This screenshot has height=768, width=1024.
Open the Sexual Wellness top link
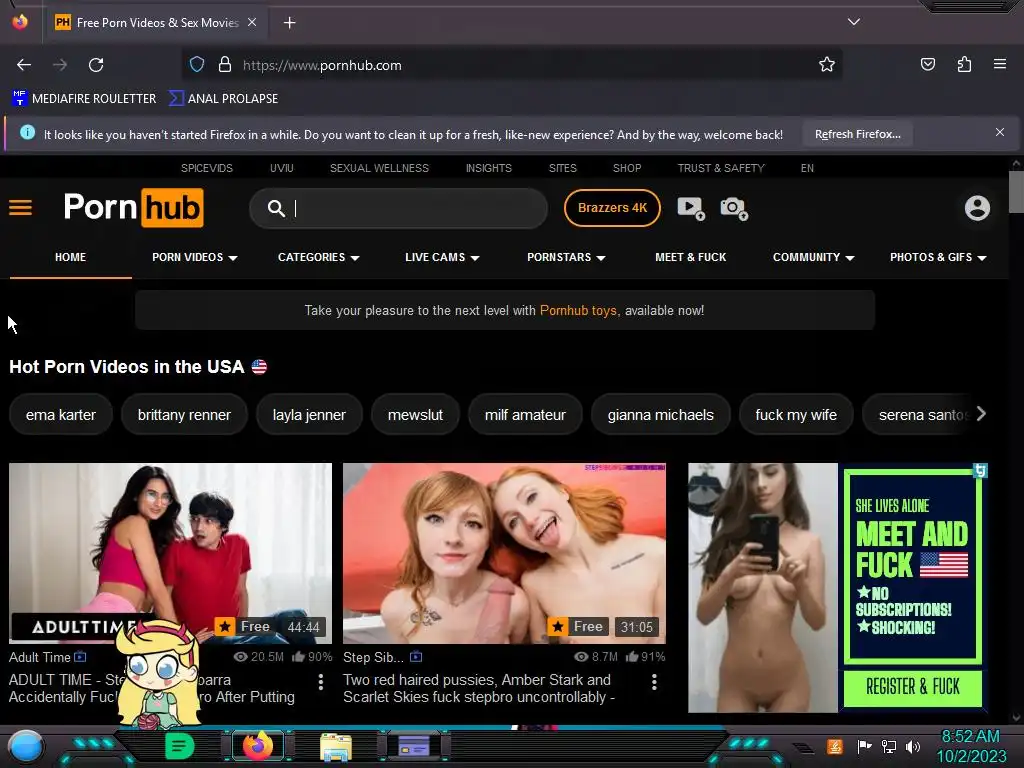pyautogui.click(x=379, y=168)
